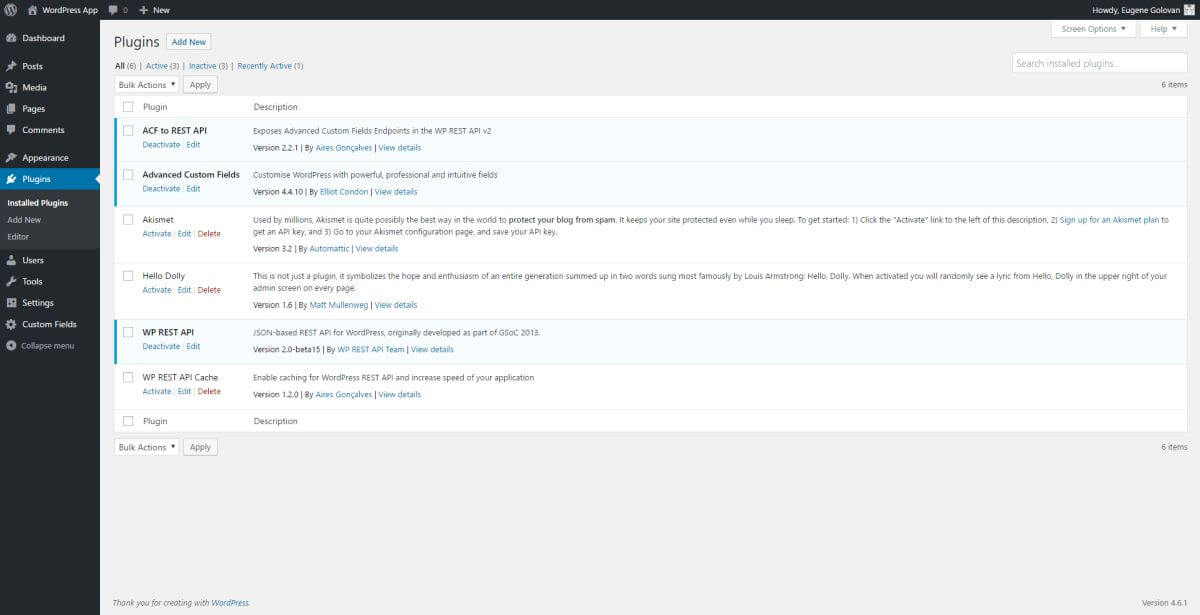Click the Add New plugin button

tap(188, 42)
